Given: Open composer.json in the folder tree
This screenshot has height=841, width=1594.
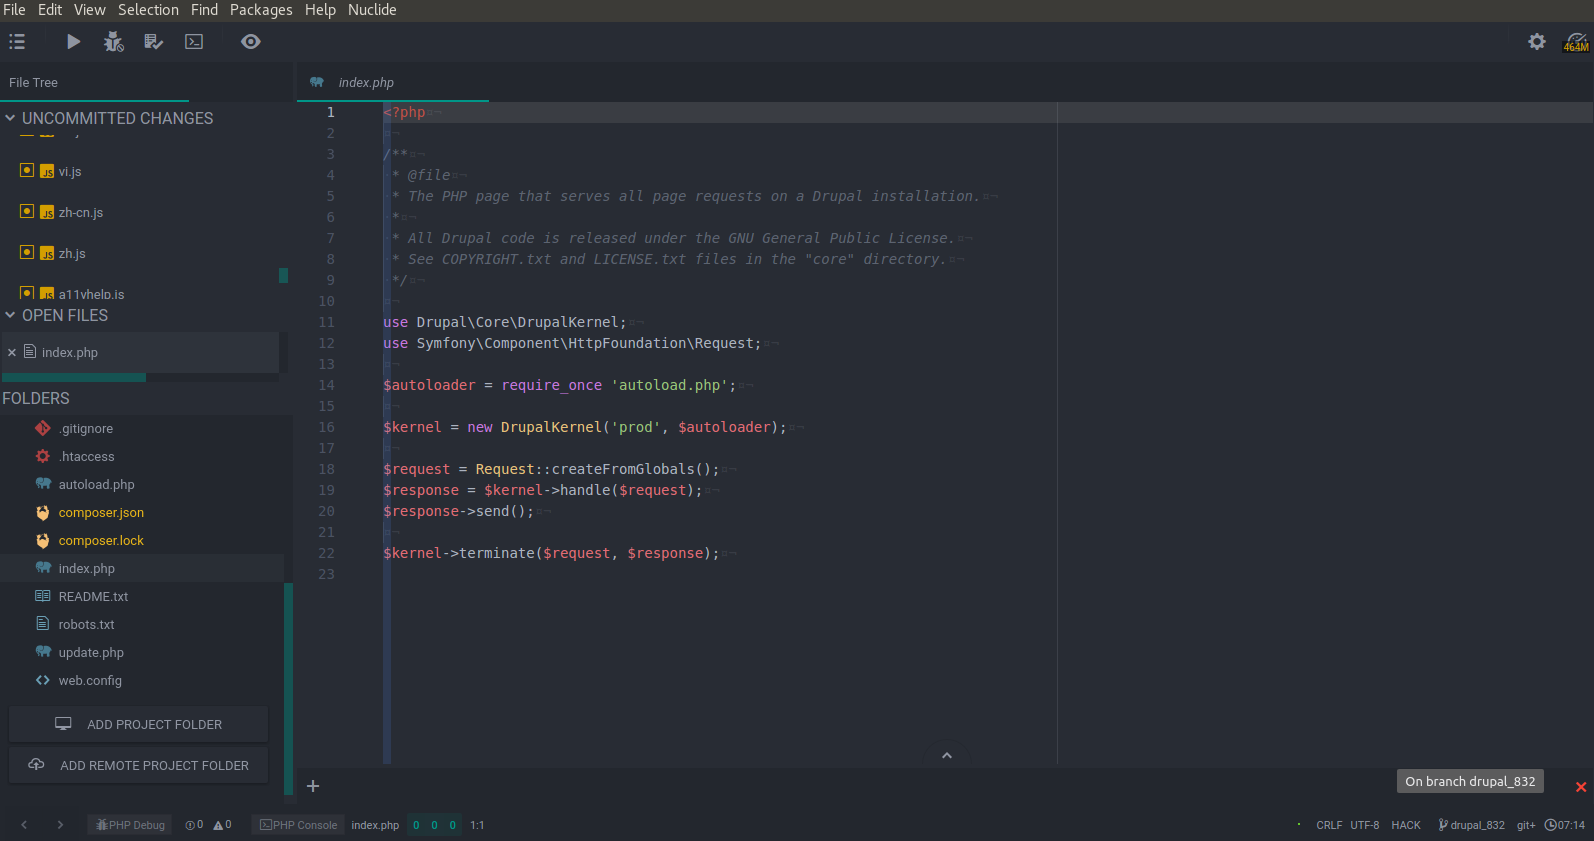Looking at the screenshot, I should click(101, 513).
